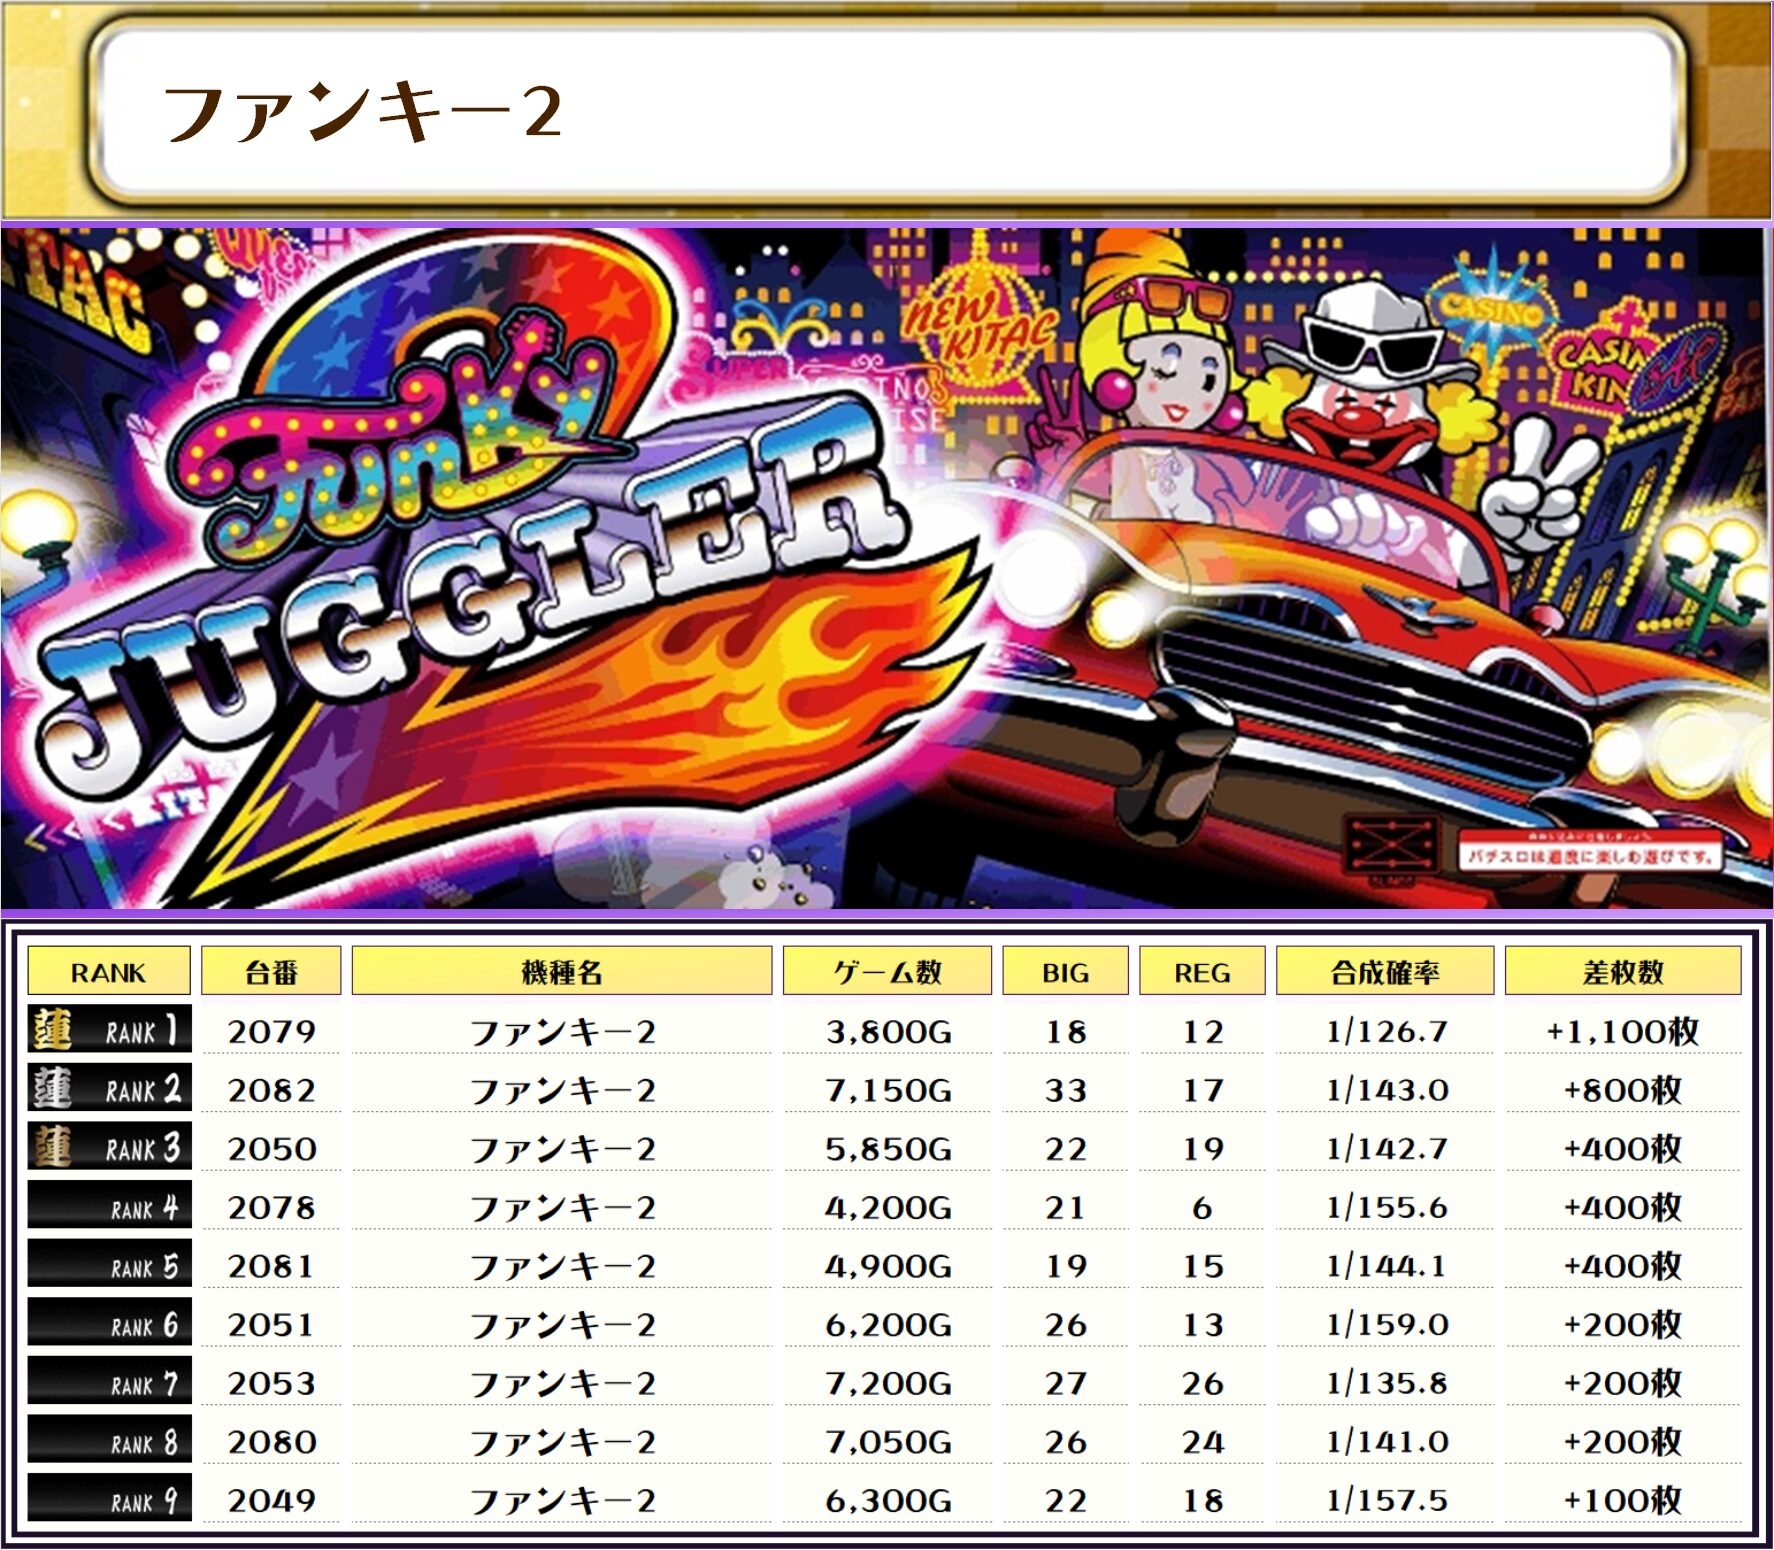Click the 台番 column header
Image resolution: width=1774 pixels, height=1550 pixels.
(x=271, y=972)
